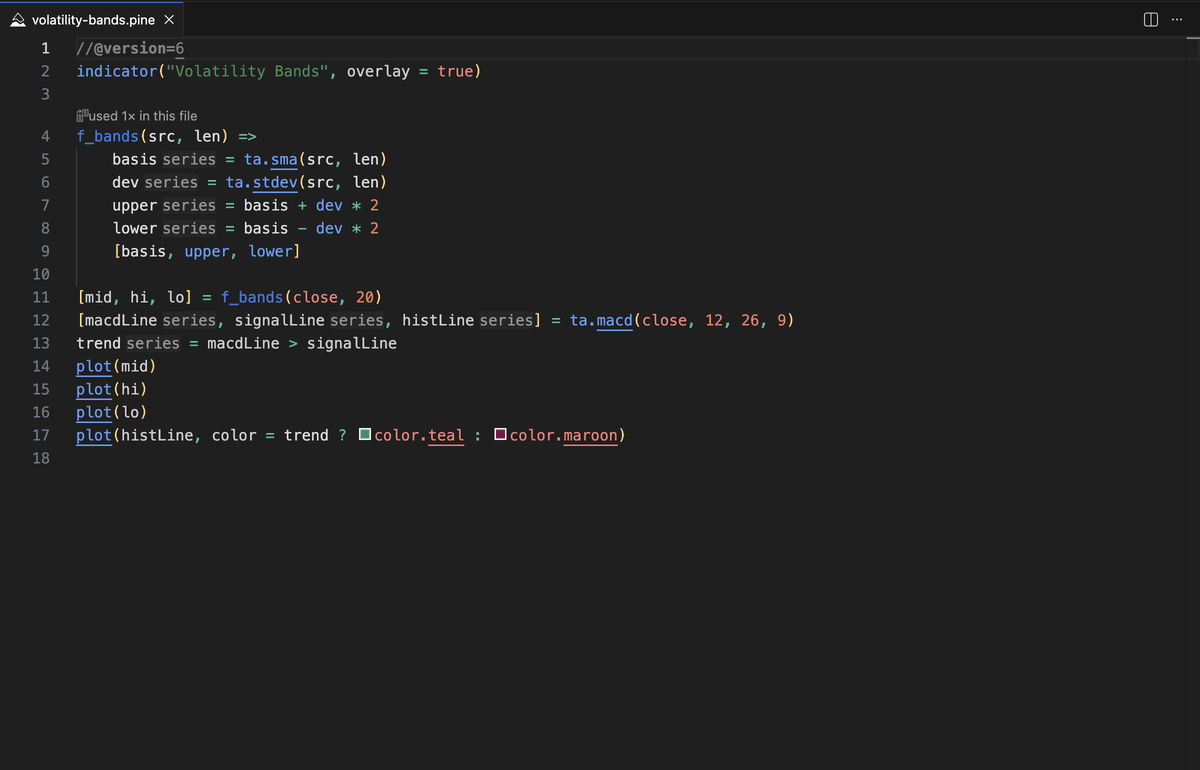Click the color.maroon text
This screenshot has height=770, width=1200.
[564, 435]
